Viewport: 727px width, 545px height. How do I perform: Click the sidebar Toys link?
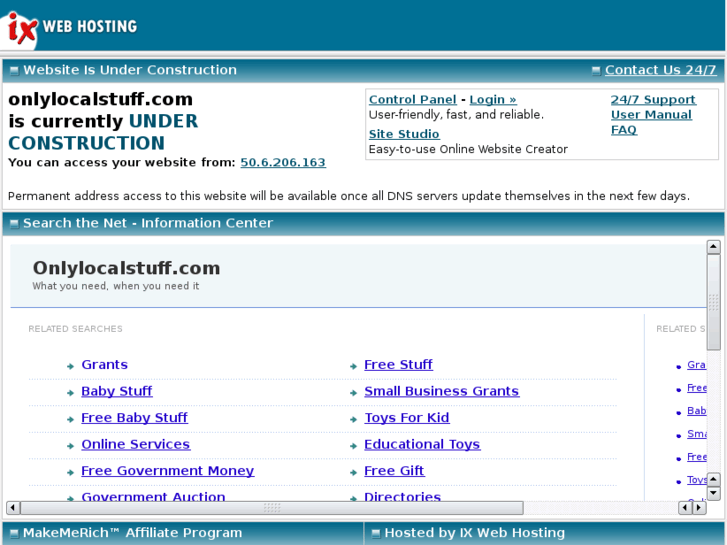tap(696, 480)
